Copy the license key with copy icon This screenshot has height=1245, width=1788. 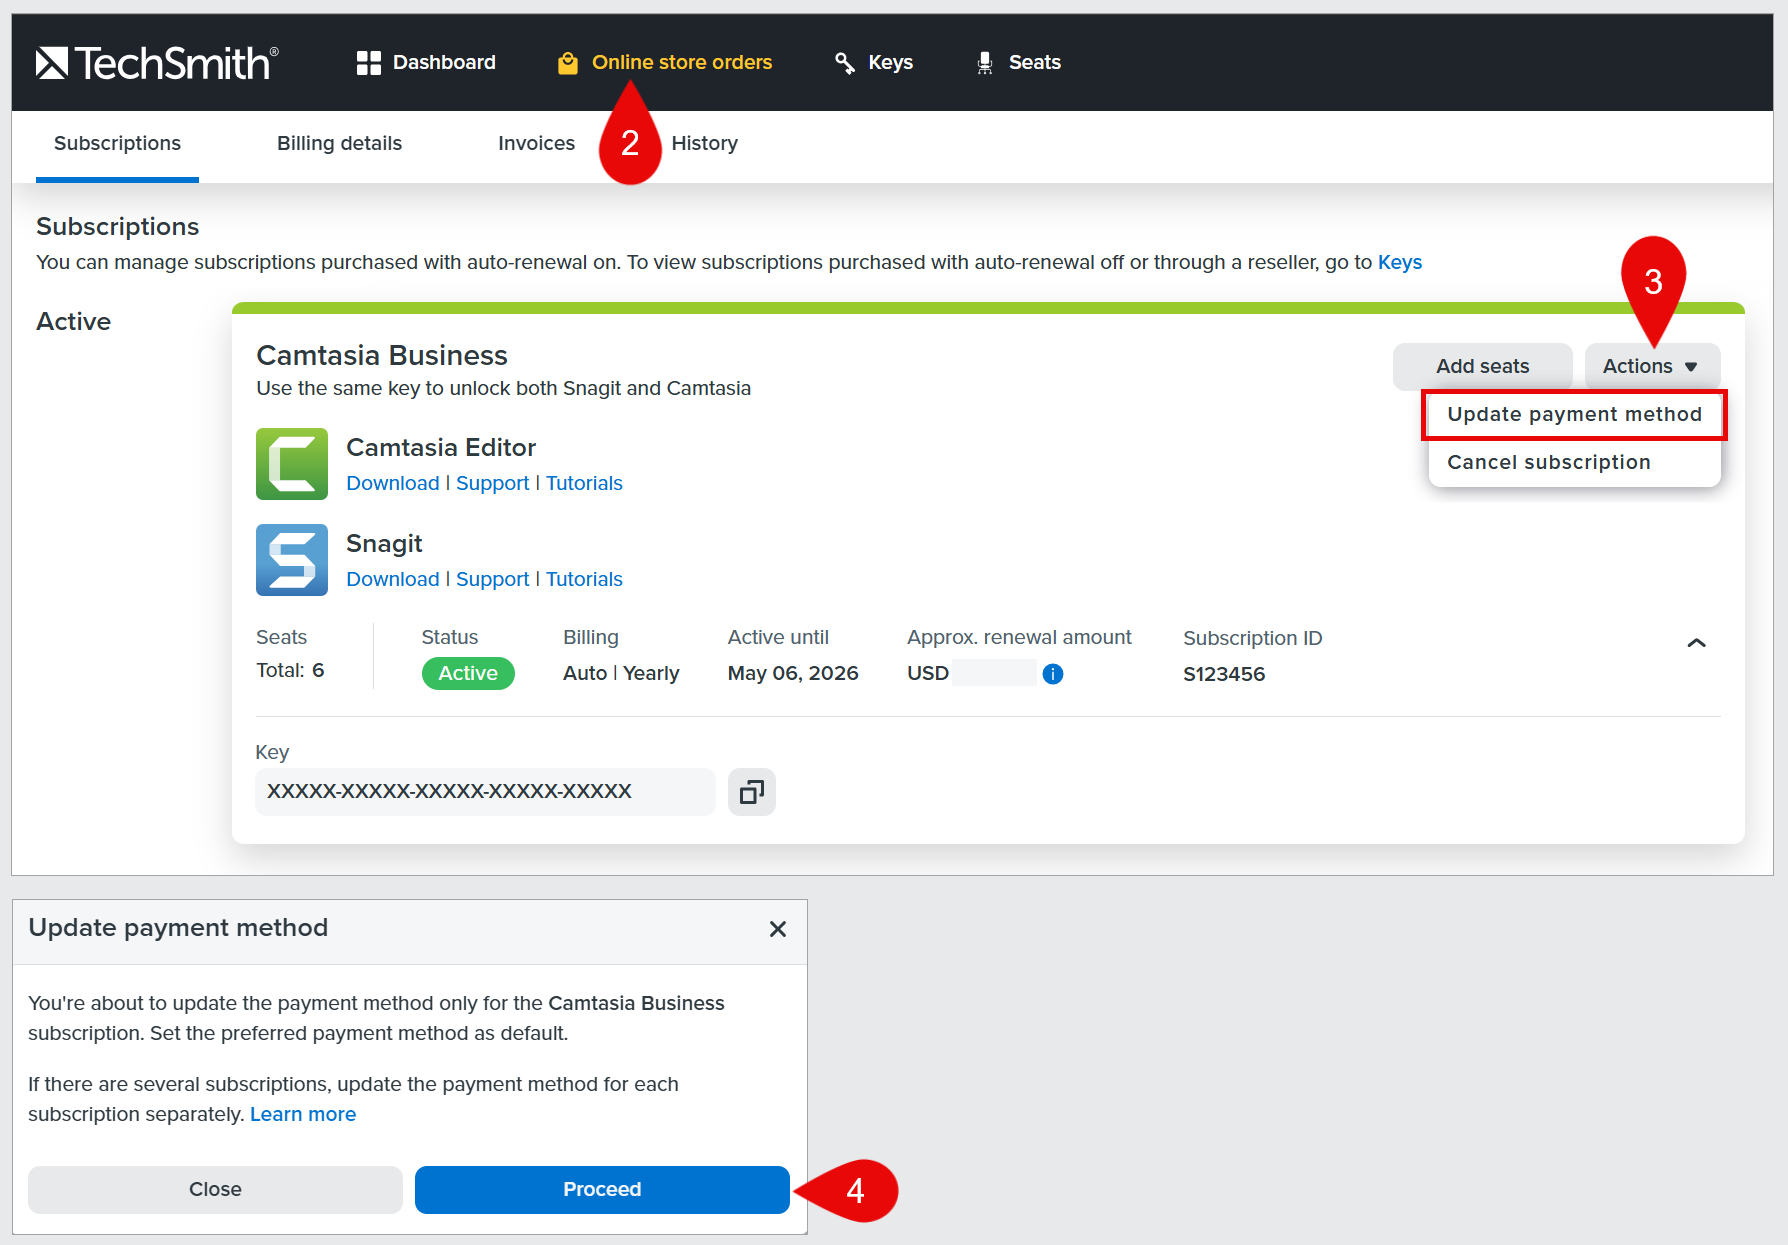752,792
